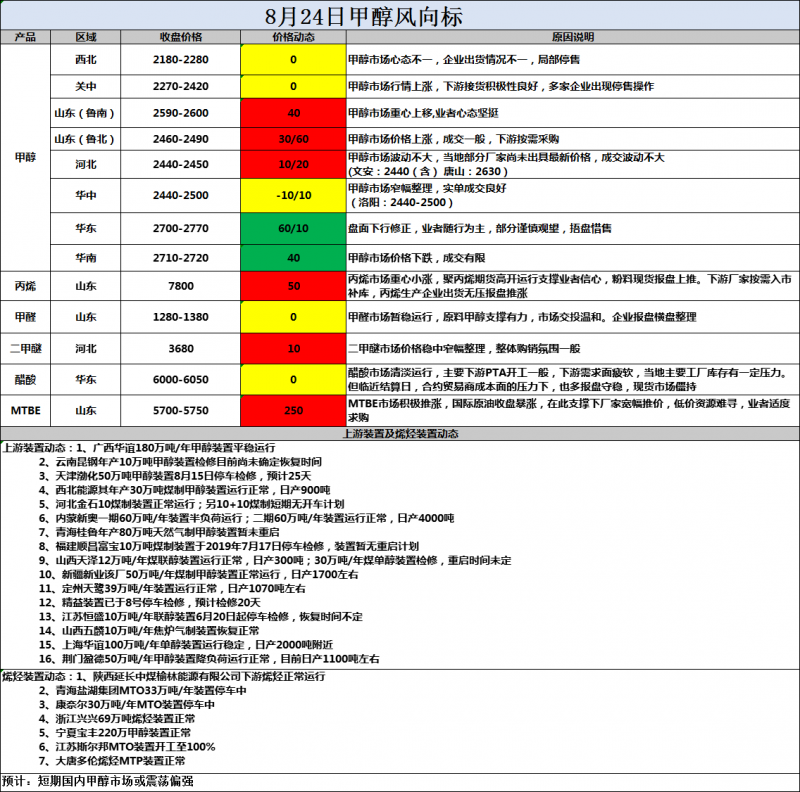Click the 甲醛 closing price "1280-1380"
Screen dimensions: 800x792
tap(181, 317)
